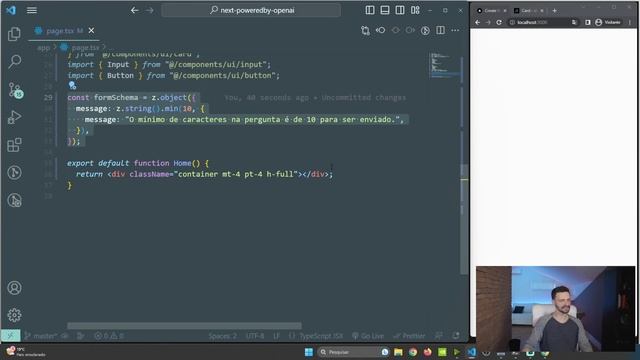Click the localhost address bar

pos(543,22)
